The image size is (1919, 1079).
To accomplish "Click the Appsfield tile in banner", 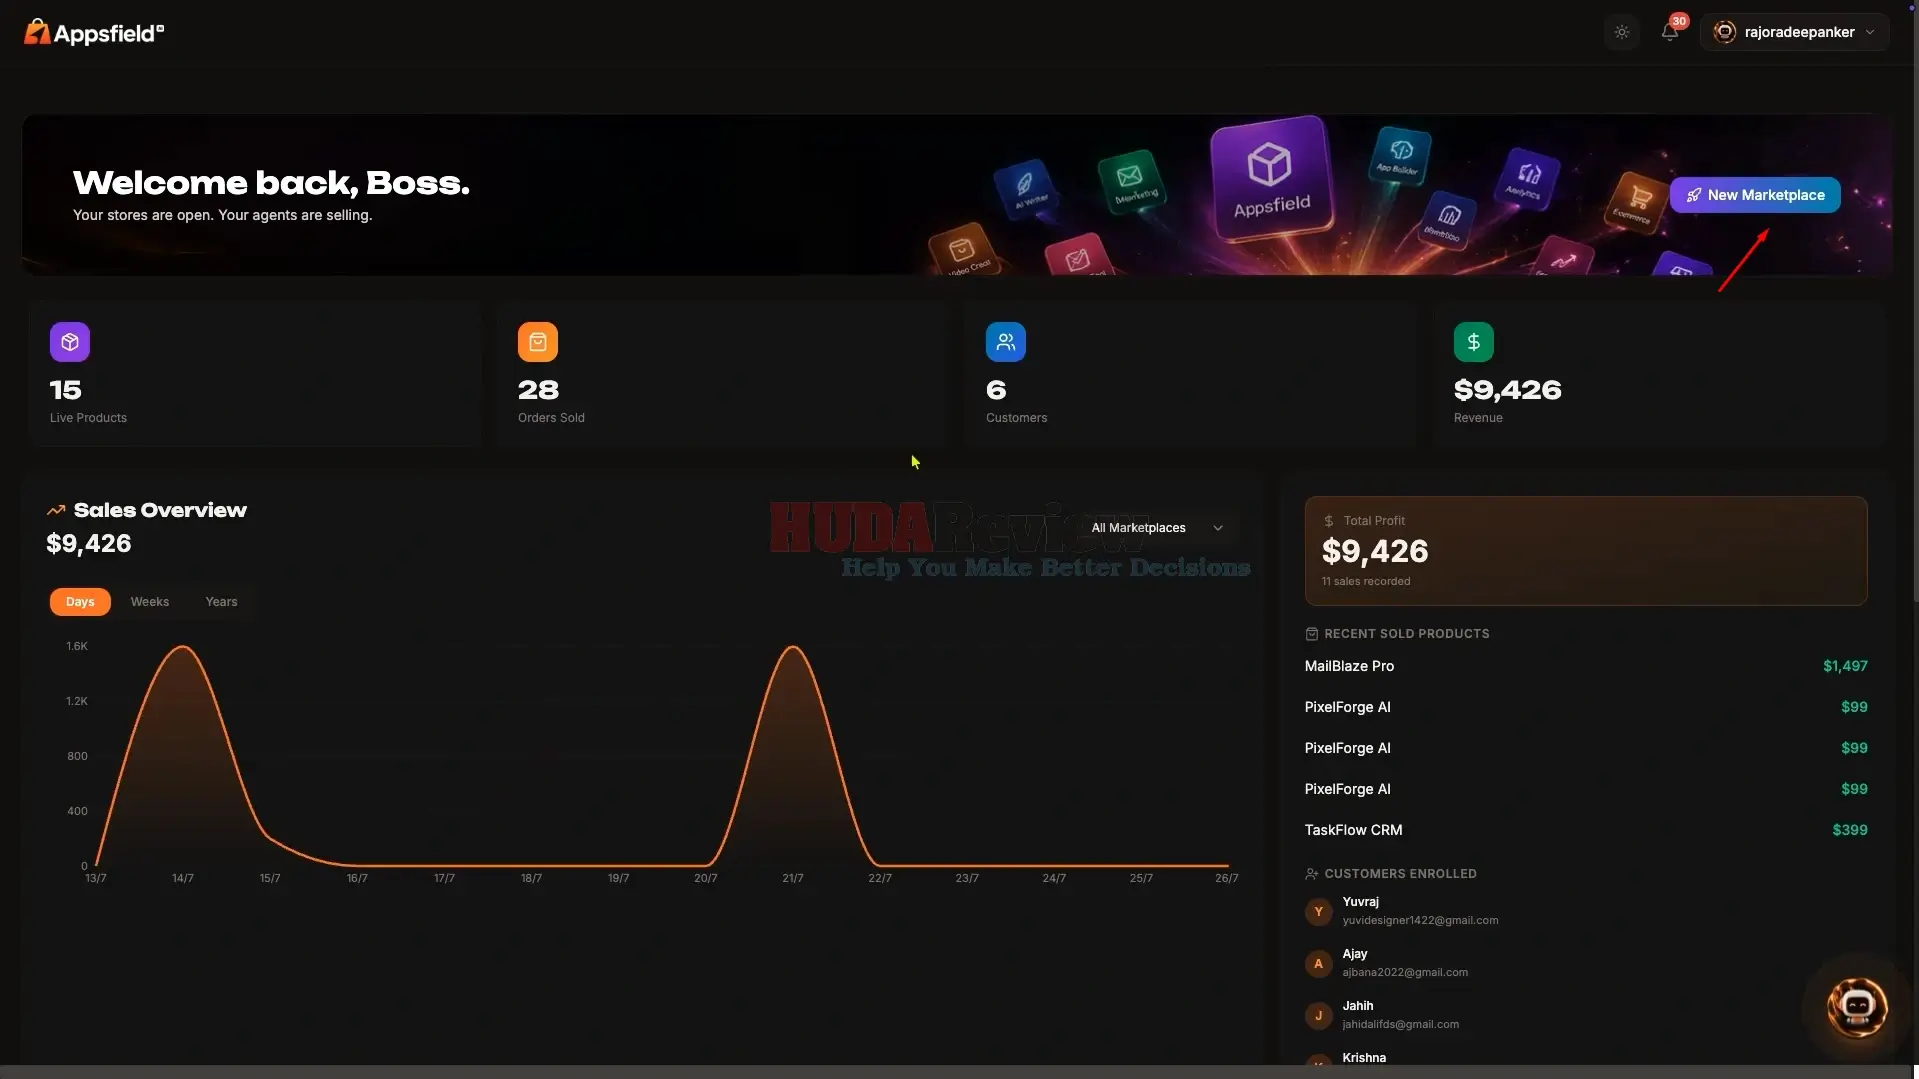I will pos(1270,178).
